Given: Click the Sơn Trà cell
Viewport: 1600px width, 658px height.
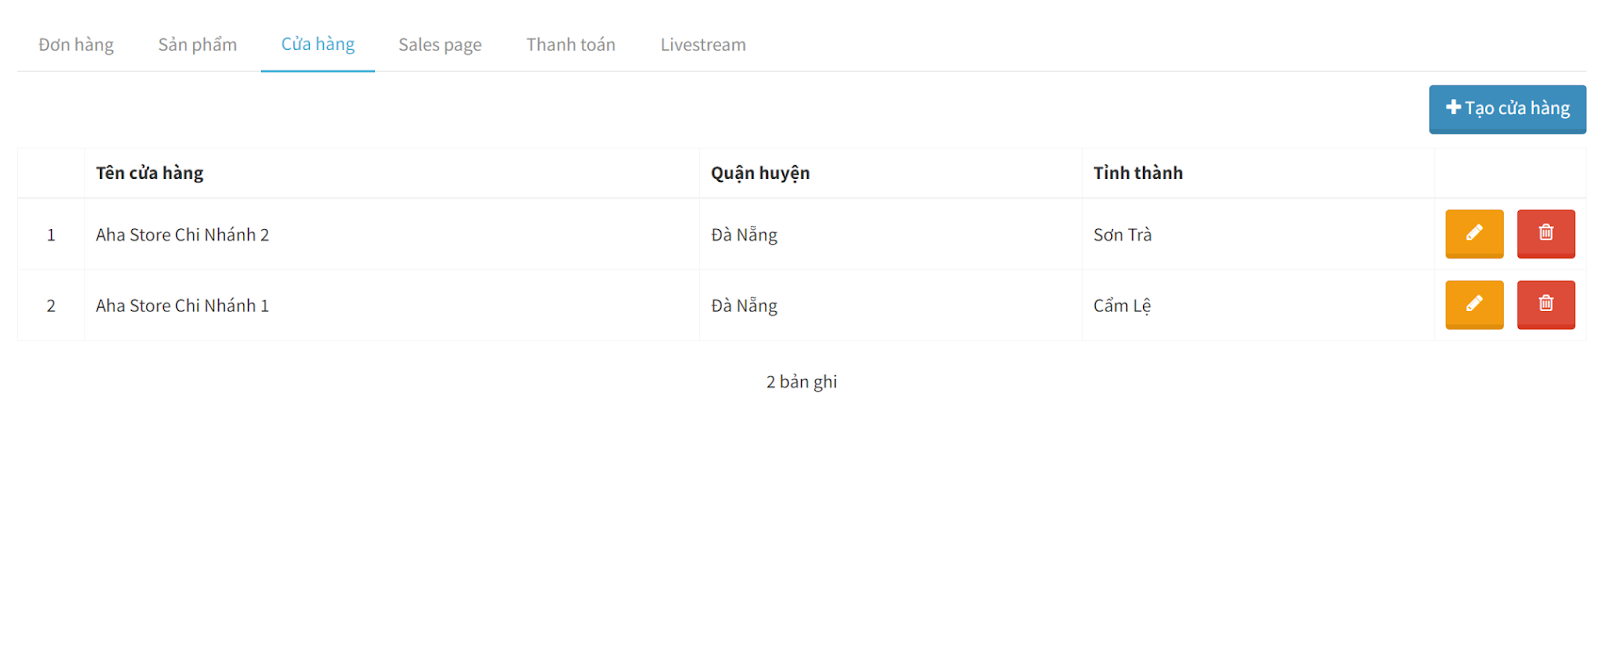Looking at the screenshot, I should click(1258, 235).
